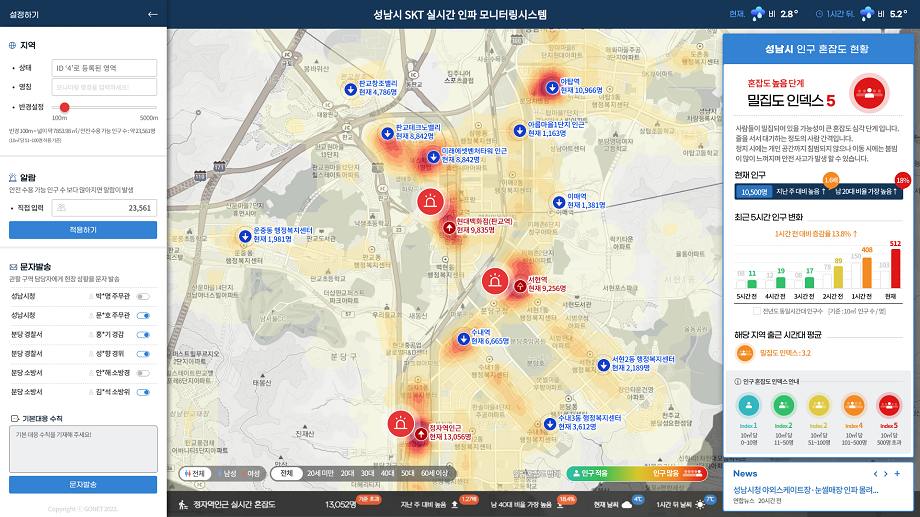The width and height of the screenshot is (920, 517).
Task: Click the red siren alert near 정자역인근
Action: [401, 424]
